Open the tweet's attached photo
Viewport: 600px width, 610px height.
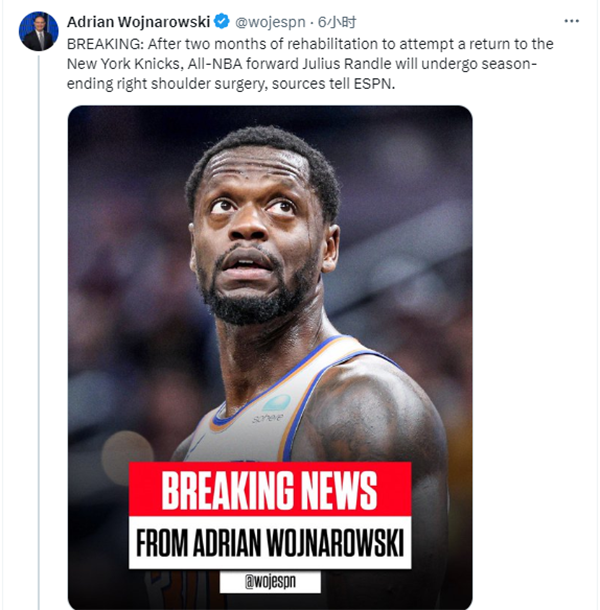coord(270,357)
